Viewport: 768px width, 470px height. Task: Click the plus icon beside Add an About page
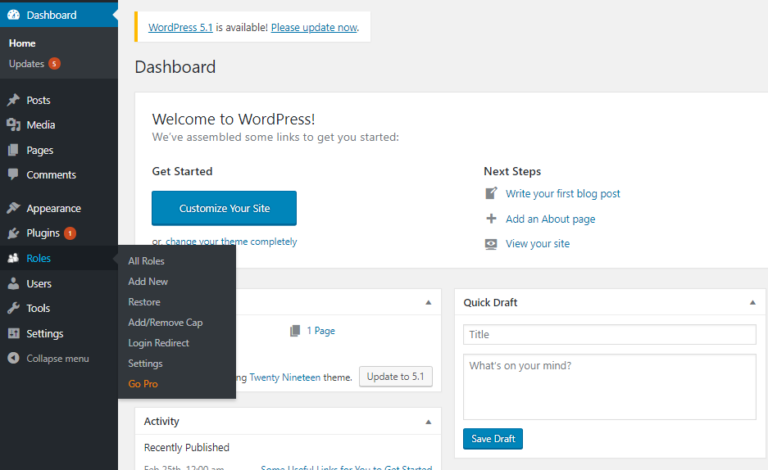pos(491,218)
